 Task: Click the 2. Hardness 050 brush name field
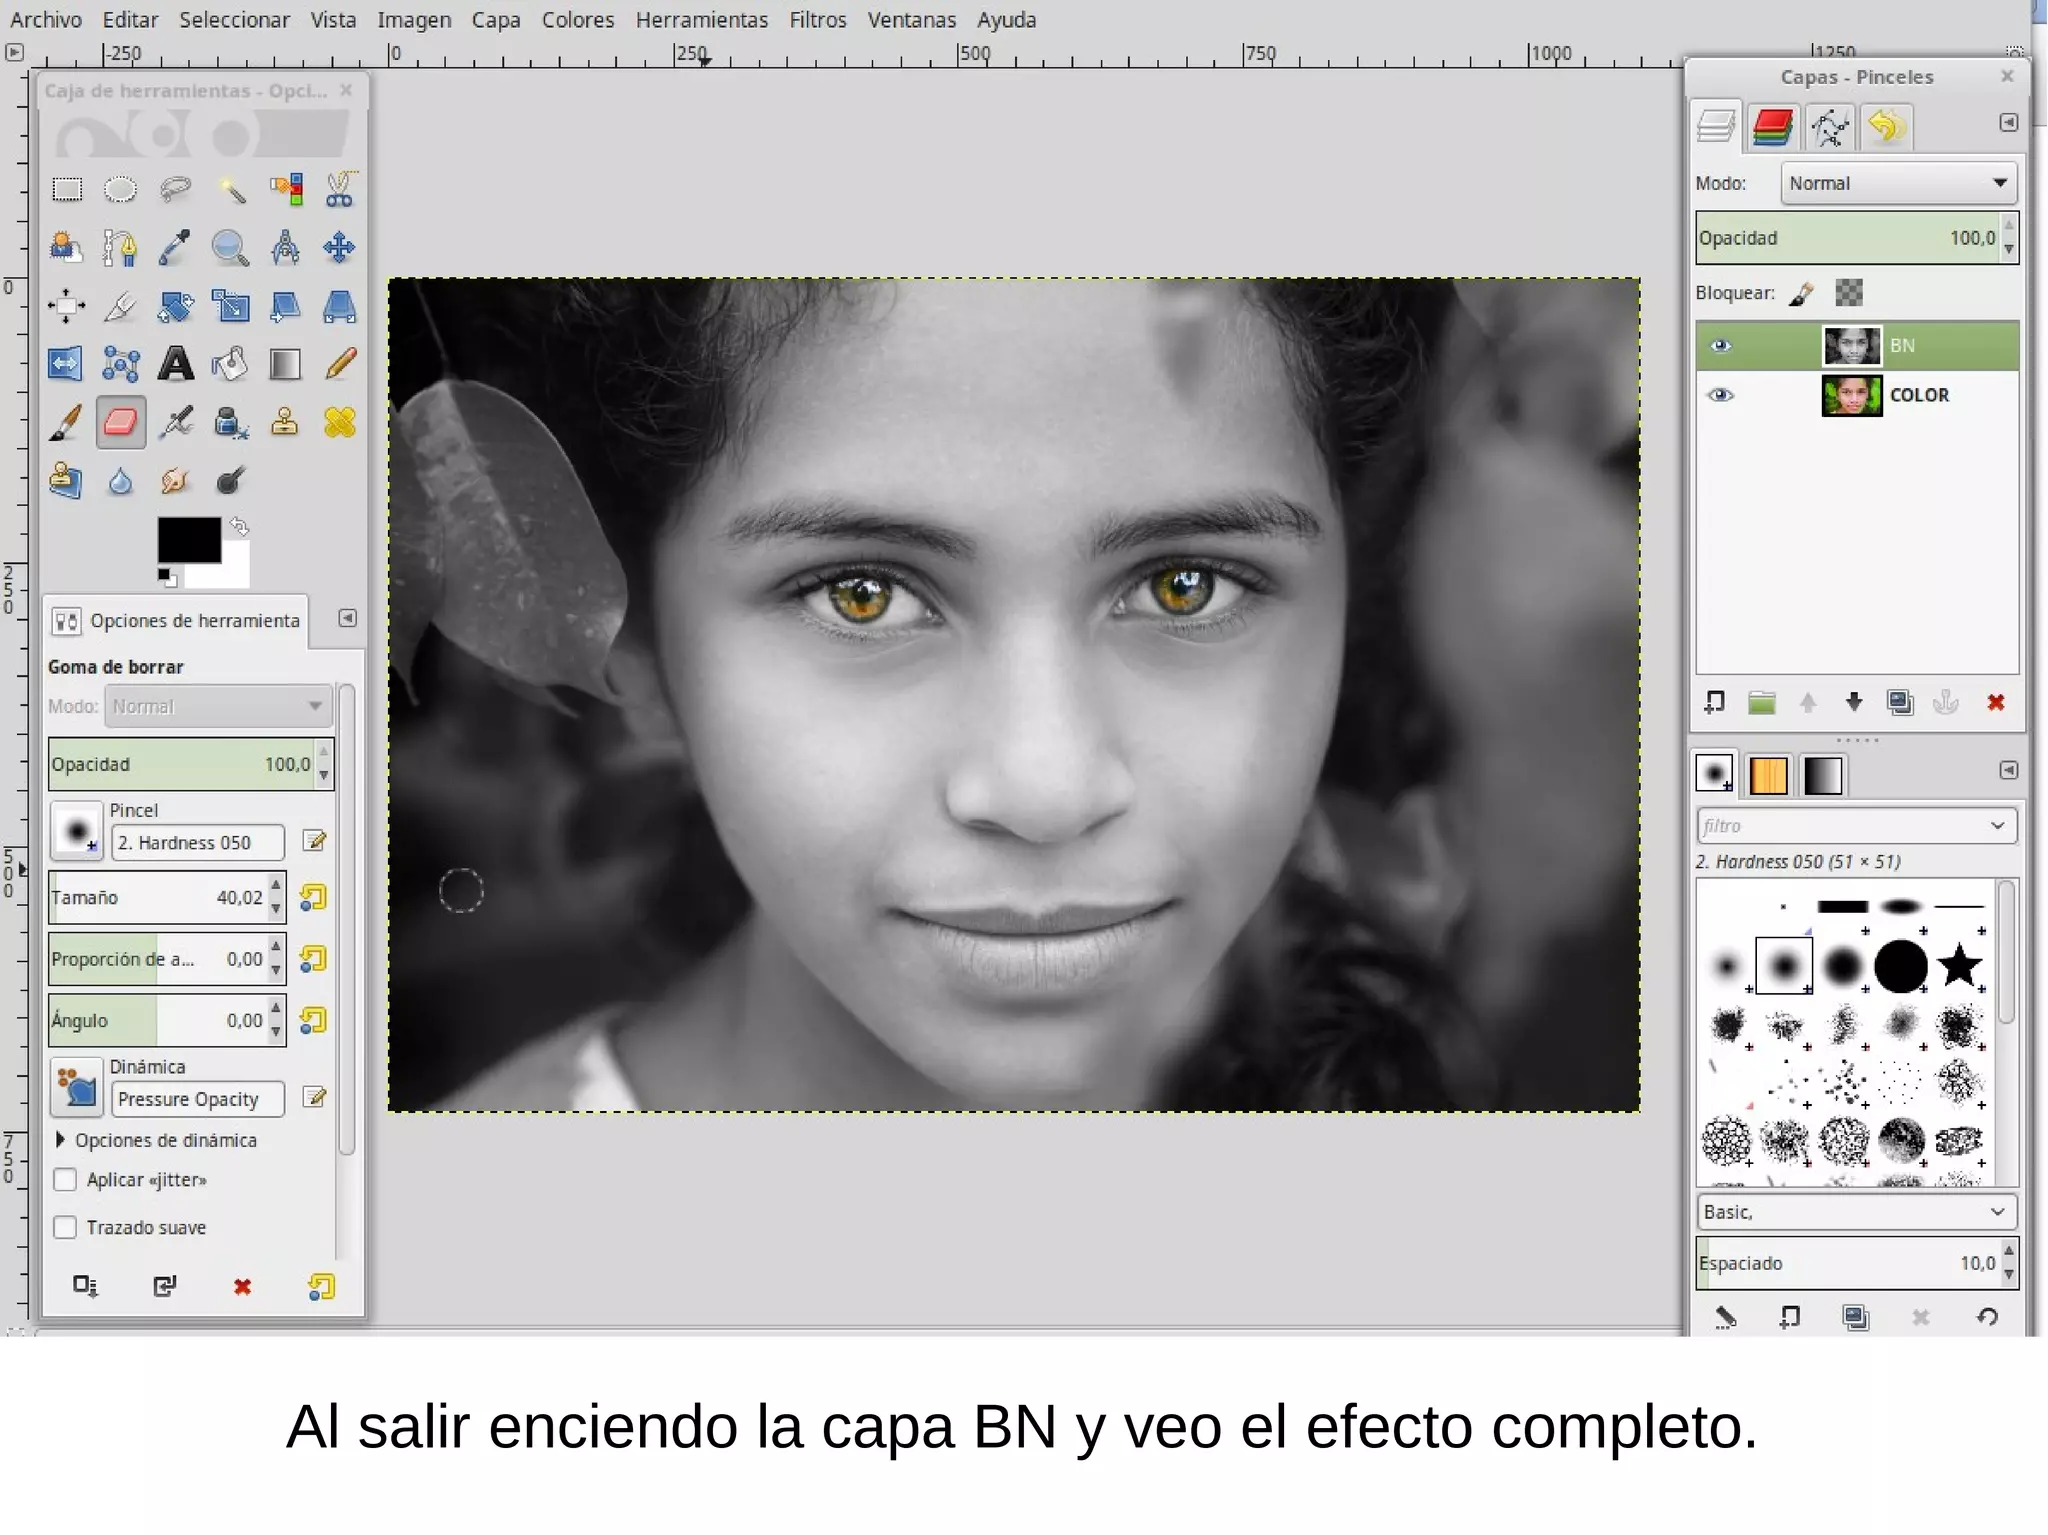coord(198,843)
